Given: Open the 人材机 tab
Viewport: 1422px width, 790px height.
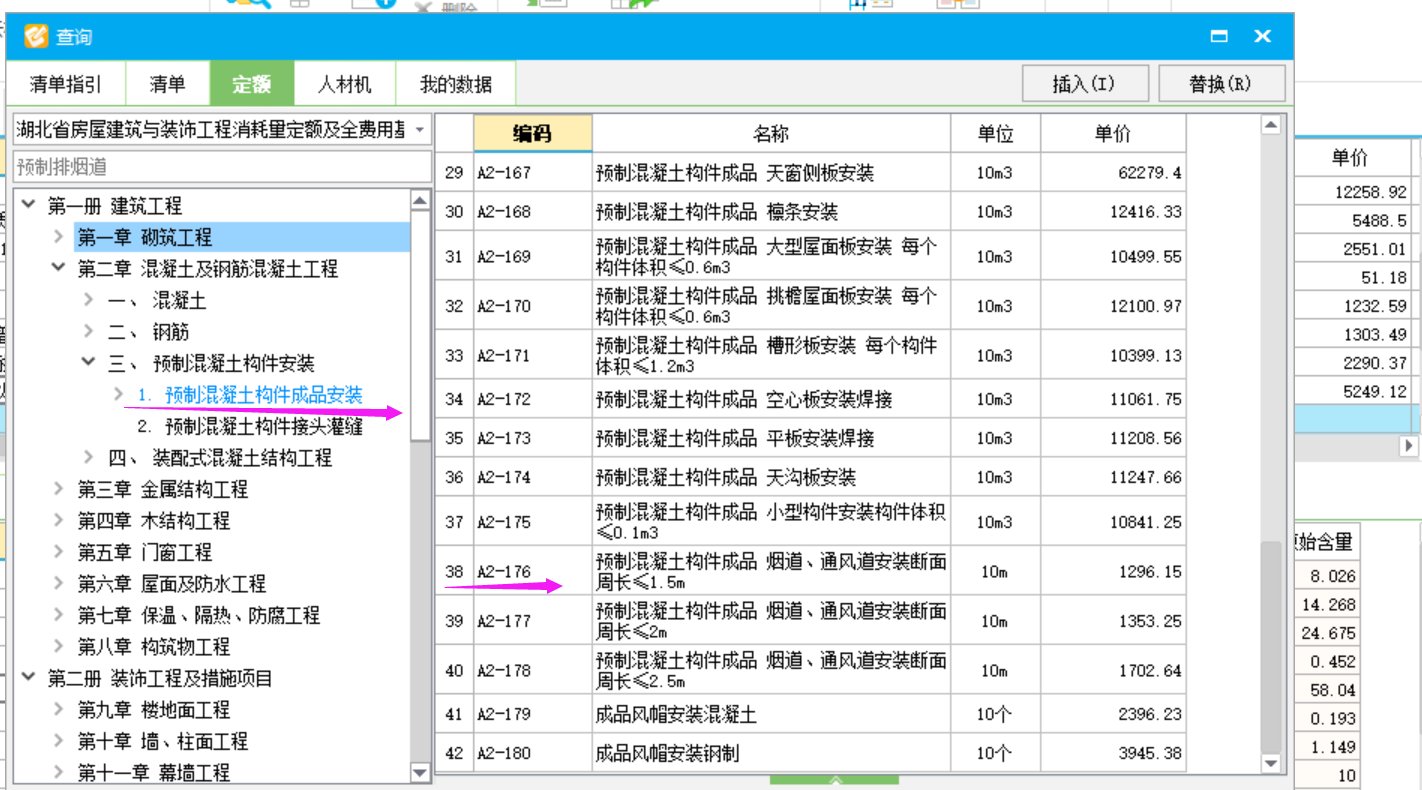Looking at the screenshot, I should 345,84.
